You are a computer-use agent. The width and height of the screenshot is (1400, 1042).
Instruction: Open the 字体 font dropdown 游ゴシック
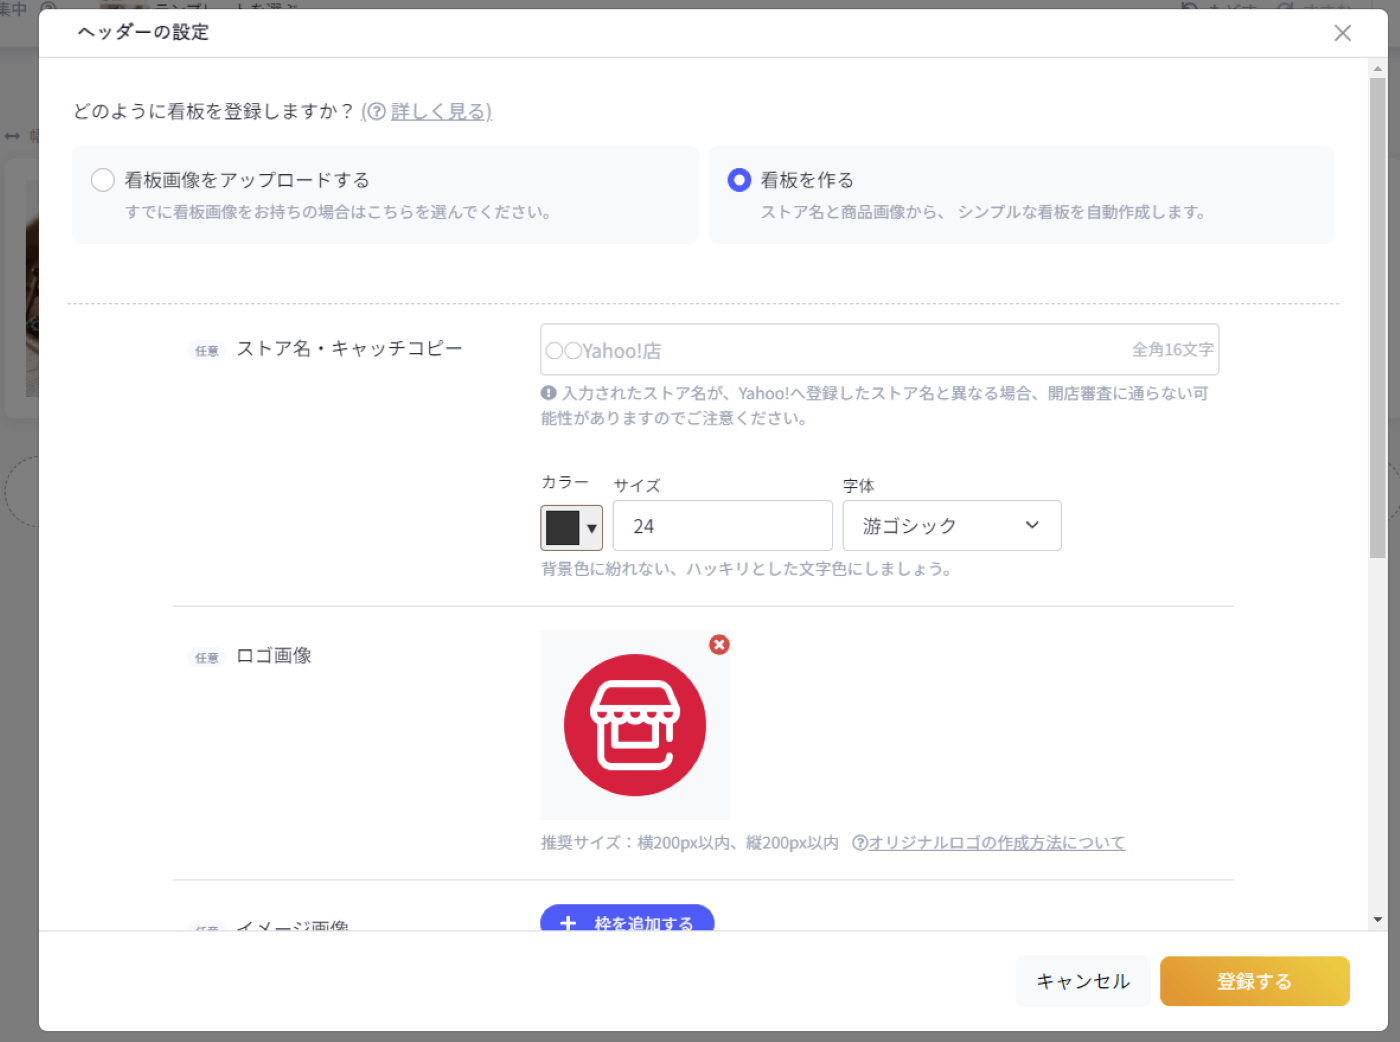pos(951,526)
